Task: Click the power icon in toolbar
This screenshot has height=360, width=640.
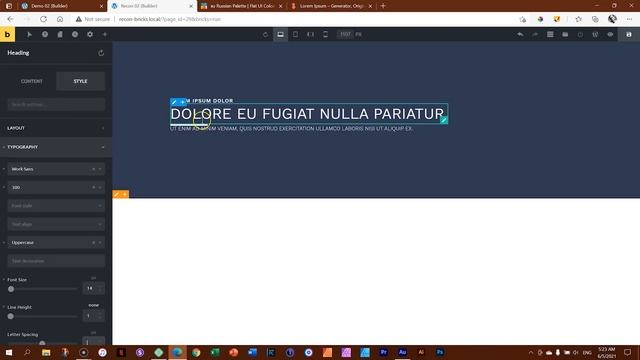Action: [x=580, y=35]
